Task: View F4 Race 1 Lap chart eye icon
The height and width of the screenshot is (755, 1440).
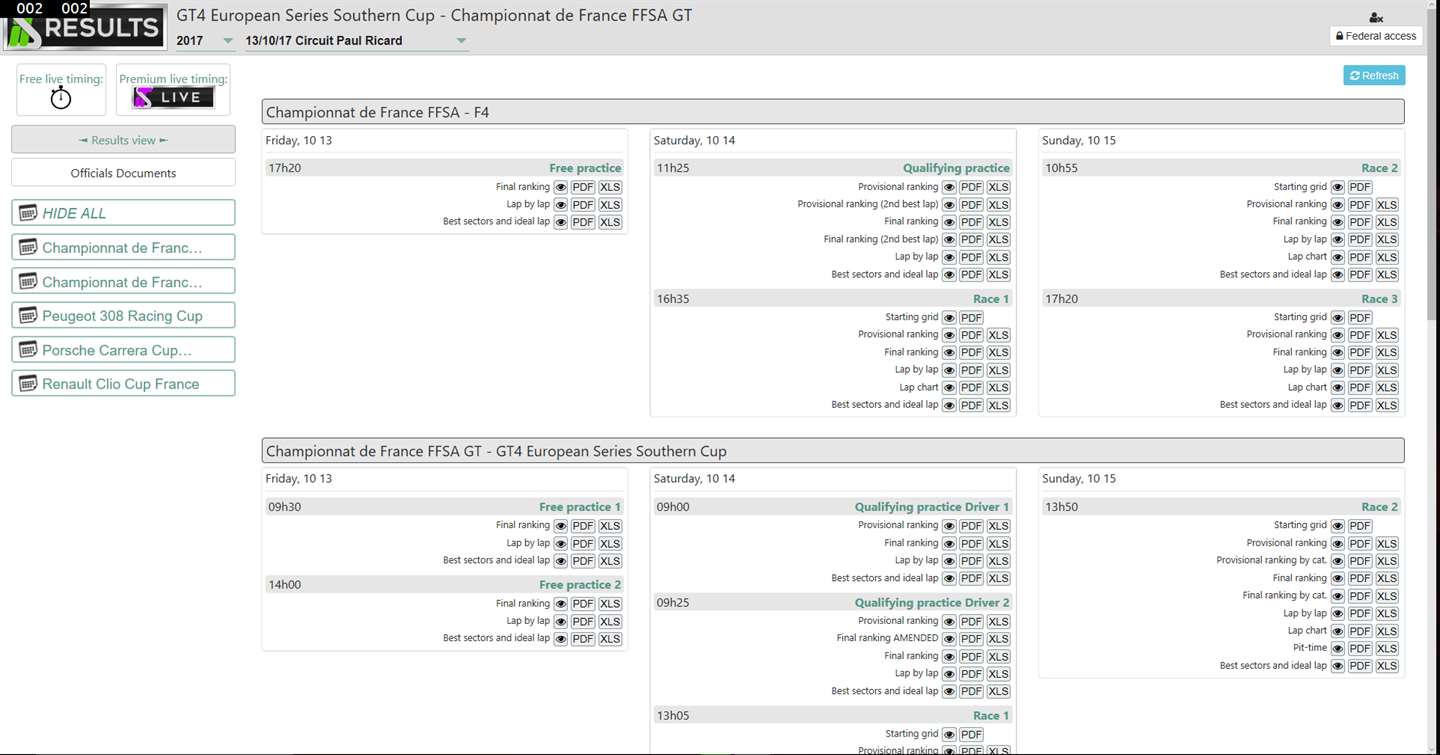Action: click(949, 388)
